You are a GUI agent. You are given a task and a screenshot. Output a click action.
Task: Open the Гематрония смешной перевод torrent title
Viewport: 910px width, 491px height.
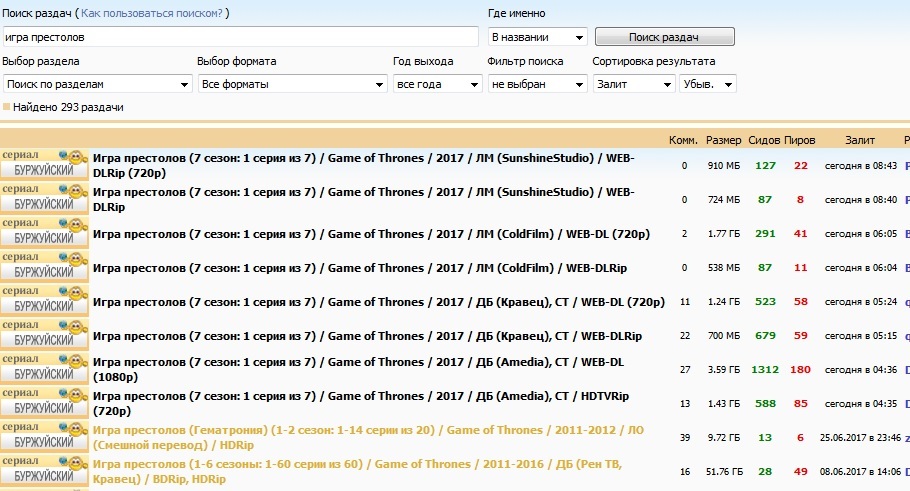(368, 437)
